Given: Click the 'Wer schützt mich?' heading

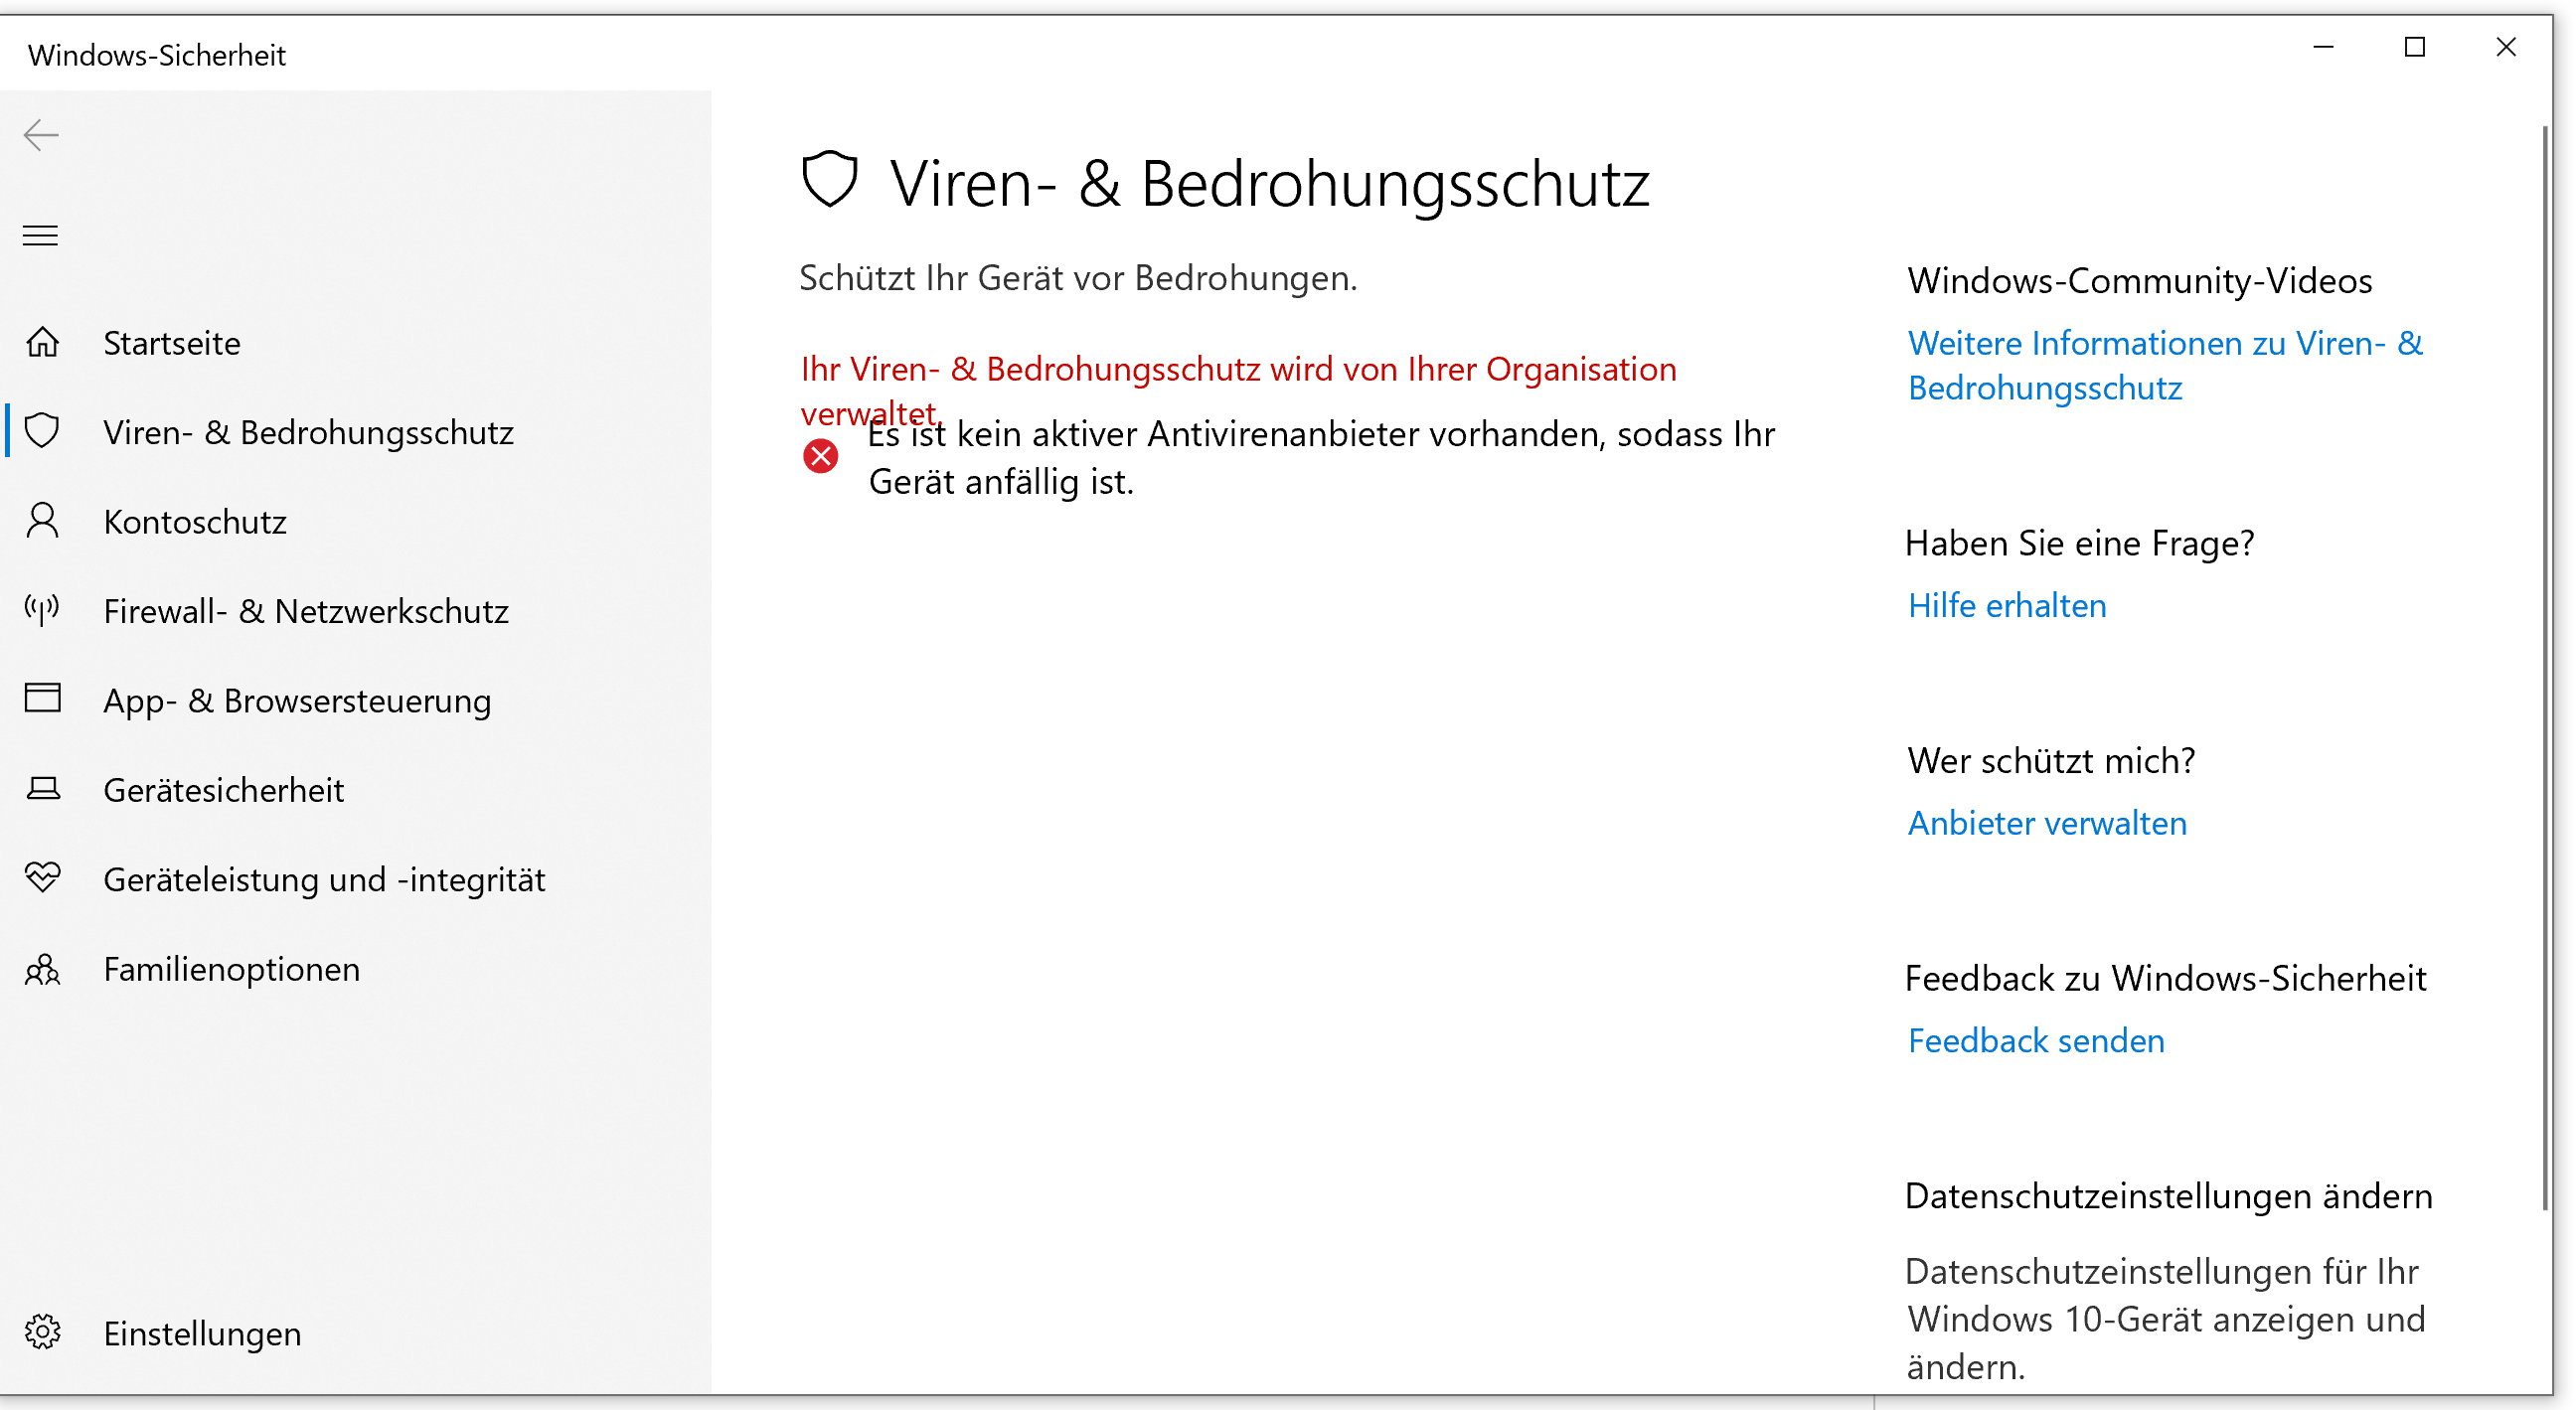Looking at the screenshot, I should (2050, 760).
